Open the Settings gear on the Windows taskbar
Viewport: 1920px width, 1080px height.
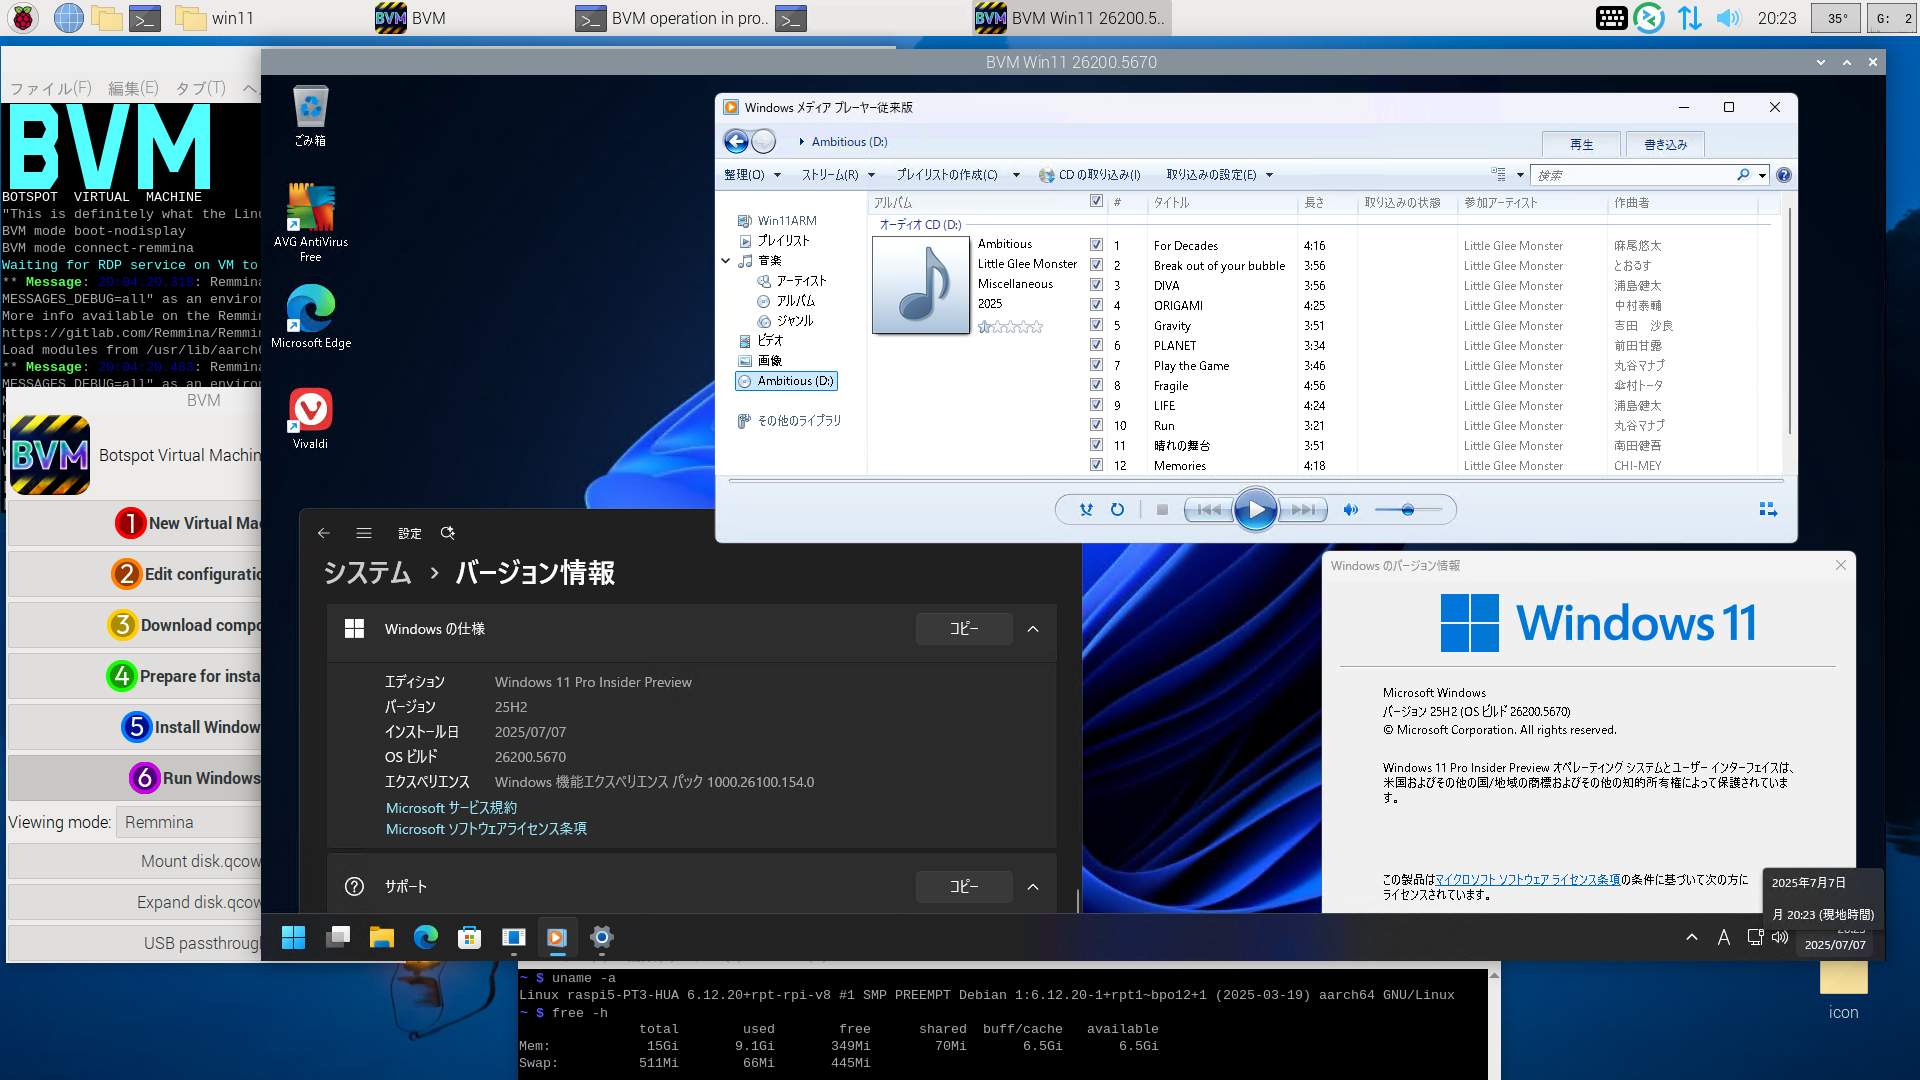[x=601, y=937]
